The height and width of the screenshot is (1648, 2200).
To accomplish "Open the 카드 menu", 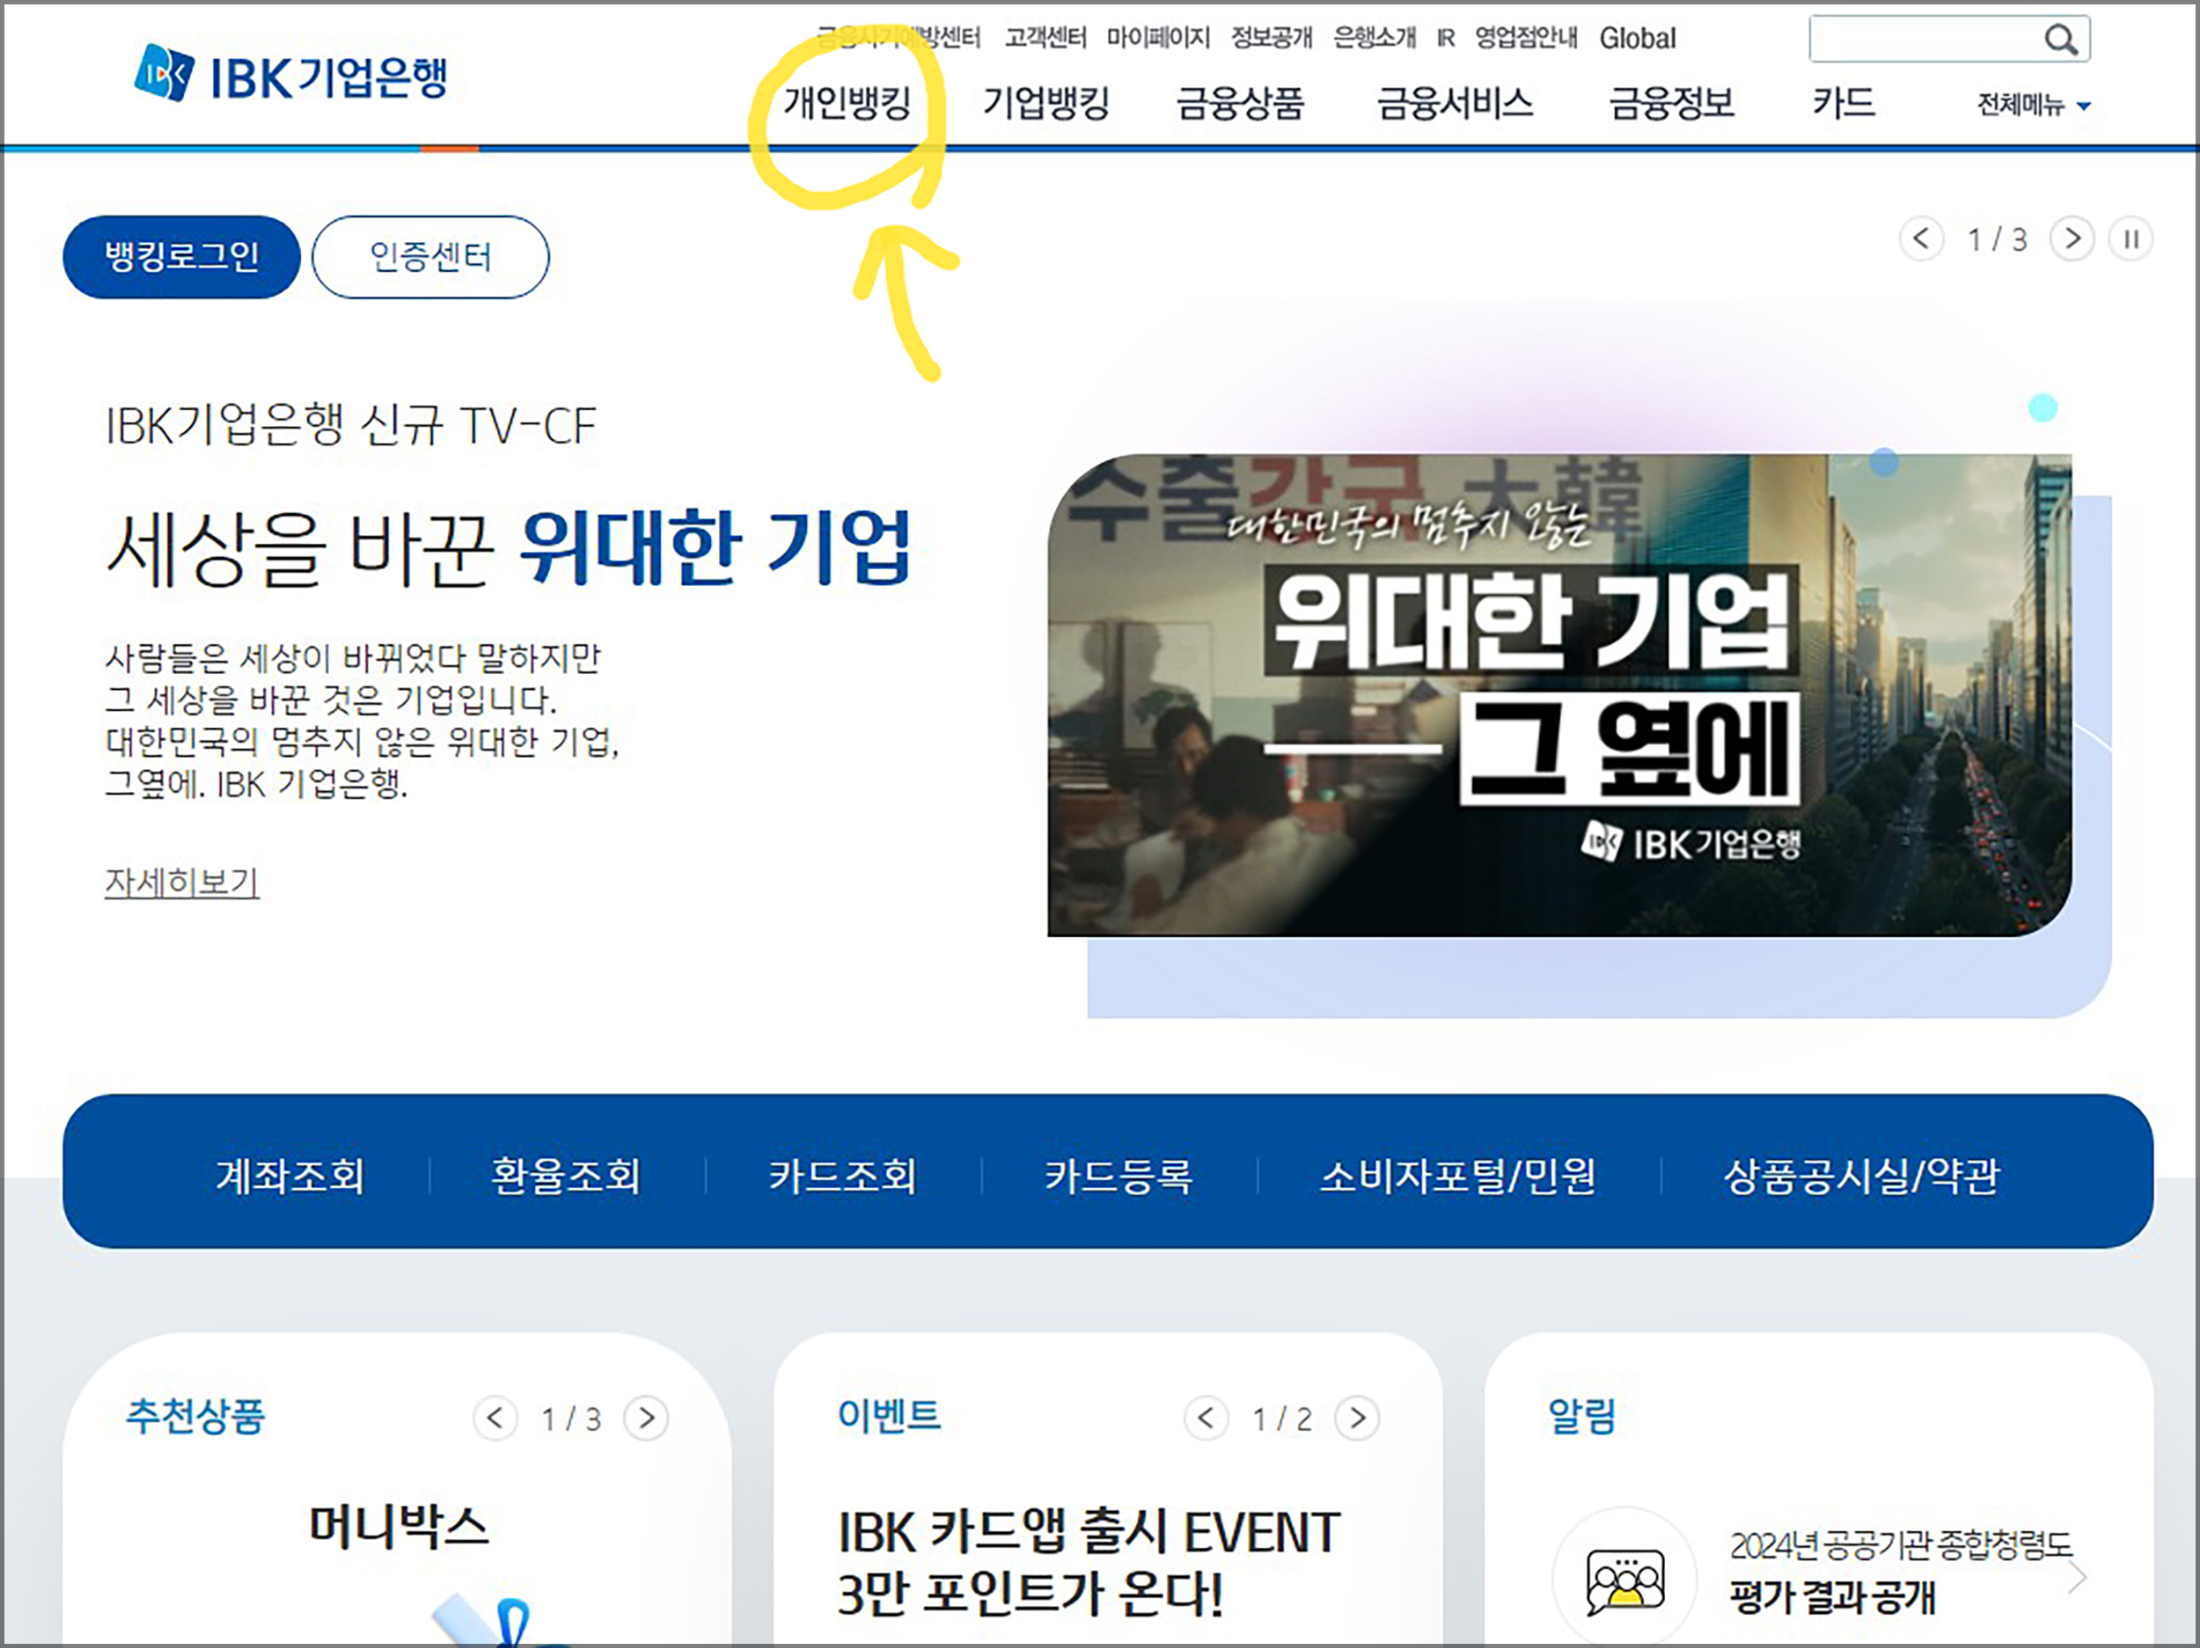I will point(1844,103).
